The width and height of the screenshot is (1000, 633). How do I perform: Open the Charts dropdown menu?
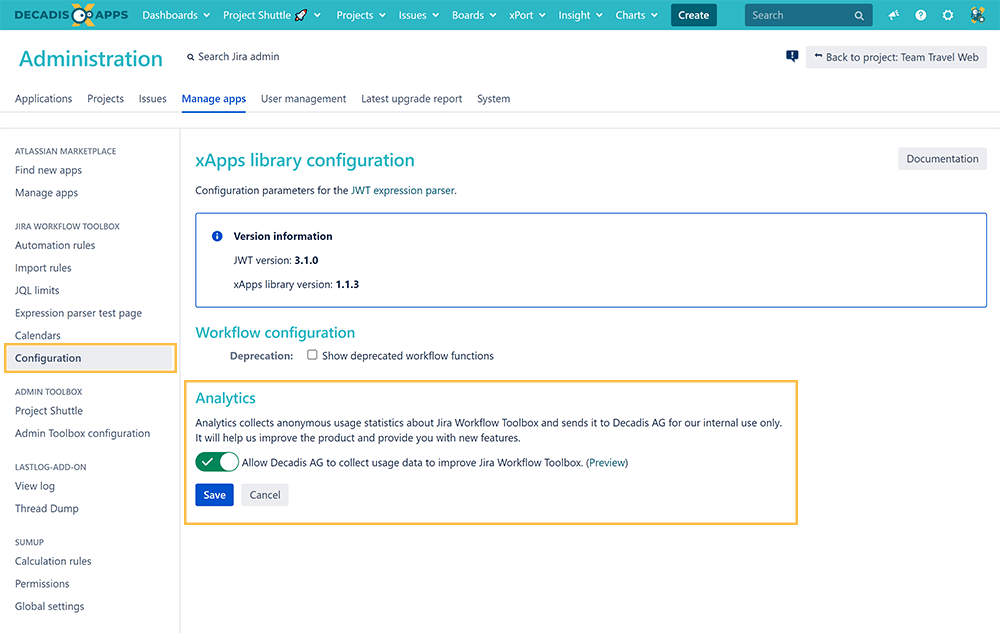pyautogui.click(x=636, y=15)
